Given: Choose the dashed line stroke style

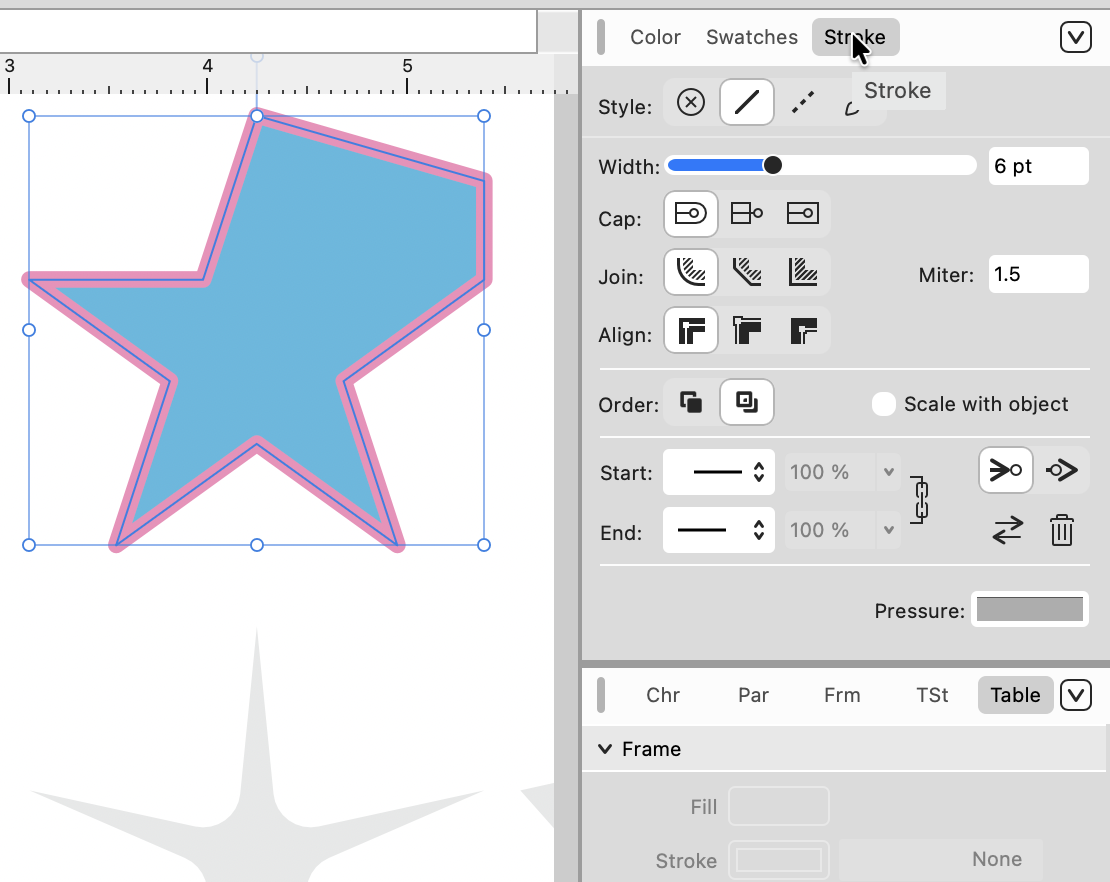Looking at the screenshot, I should coord(802,103).
